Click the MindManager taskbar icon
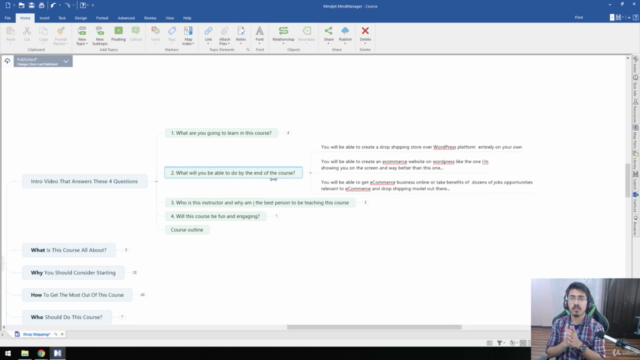The width and height of the screenshot is (640, 360). coord(58,353)
